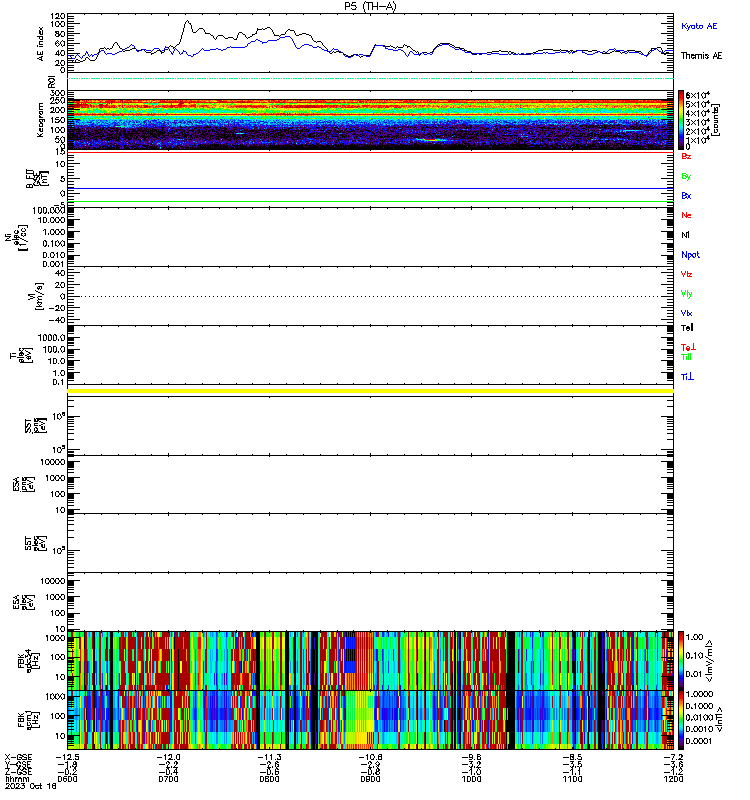750x800 pixels.
Task: Select the blue "Npot" legend label
Action: pyautogui.click(x=690, y=255)
